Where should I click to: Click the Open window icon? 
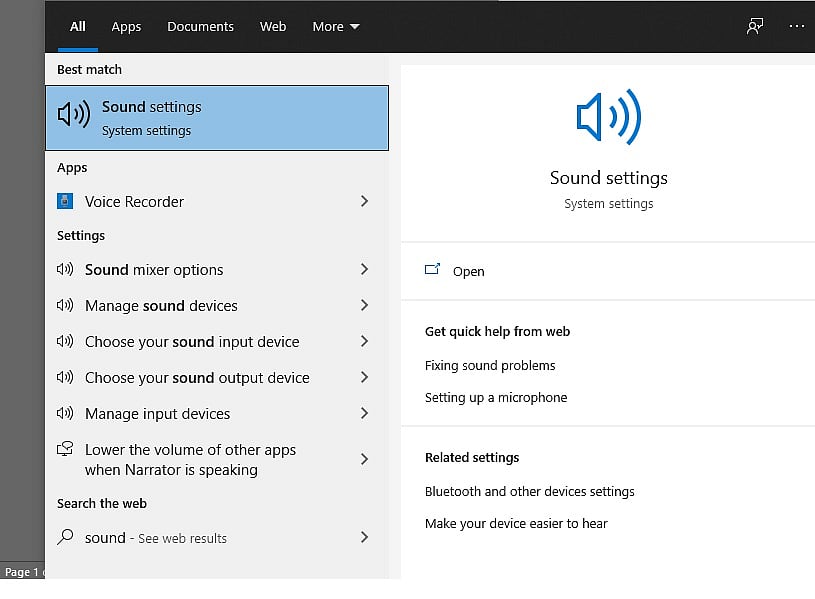click(432, 269)
